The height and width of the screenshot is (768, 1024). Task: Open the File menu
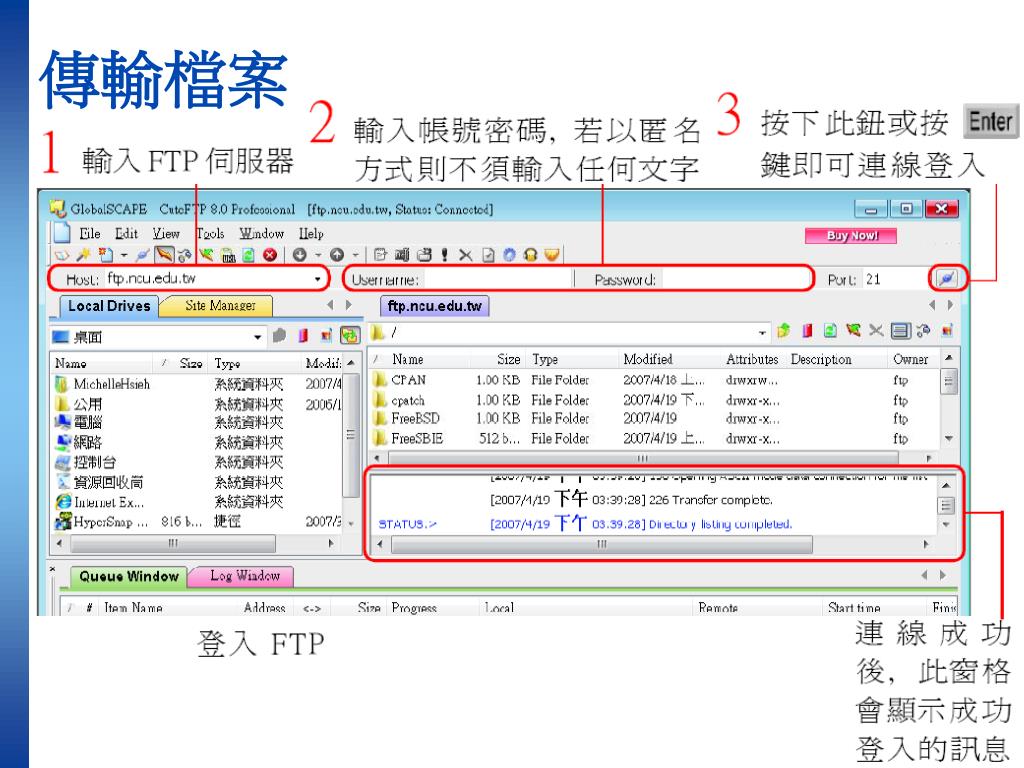89,233
